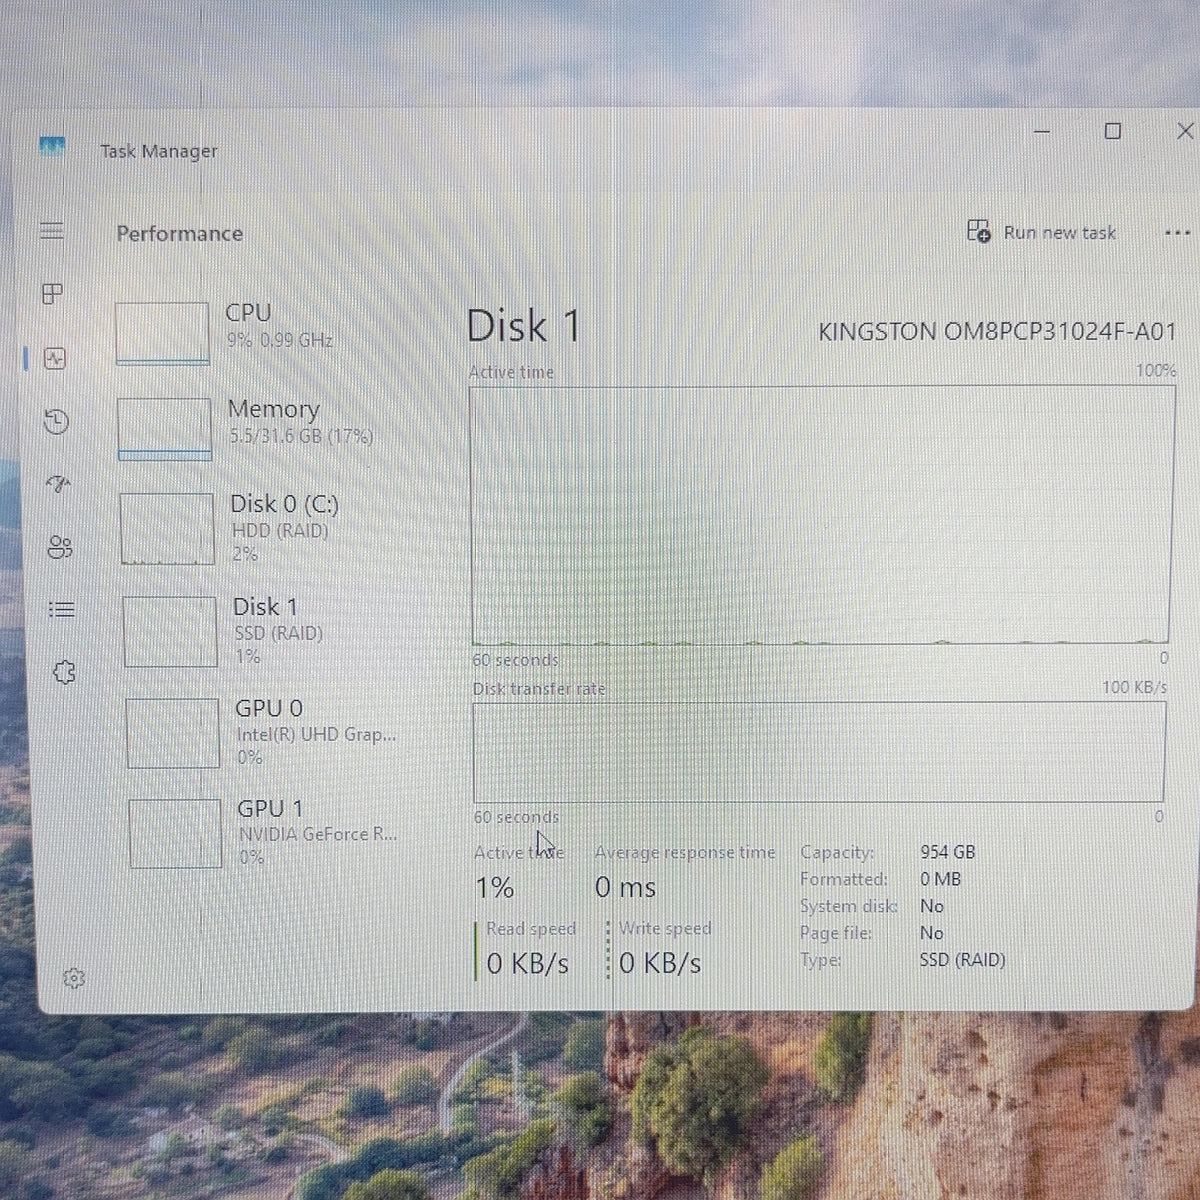Click the CPU usage mini graph thumbnail
The height and width of the screenshot is (1200, 1200).
[162, 334]
